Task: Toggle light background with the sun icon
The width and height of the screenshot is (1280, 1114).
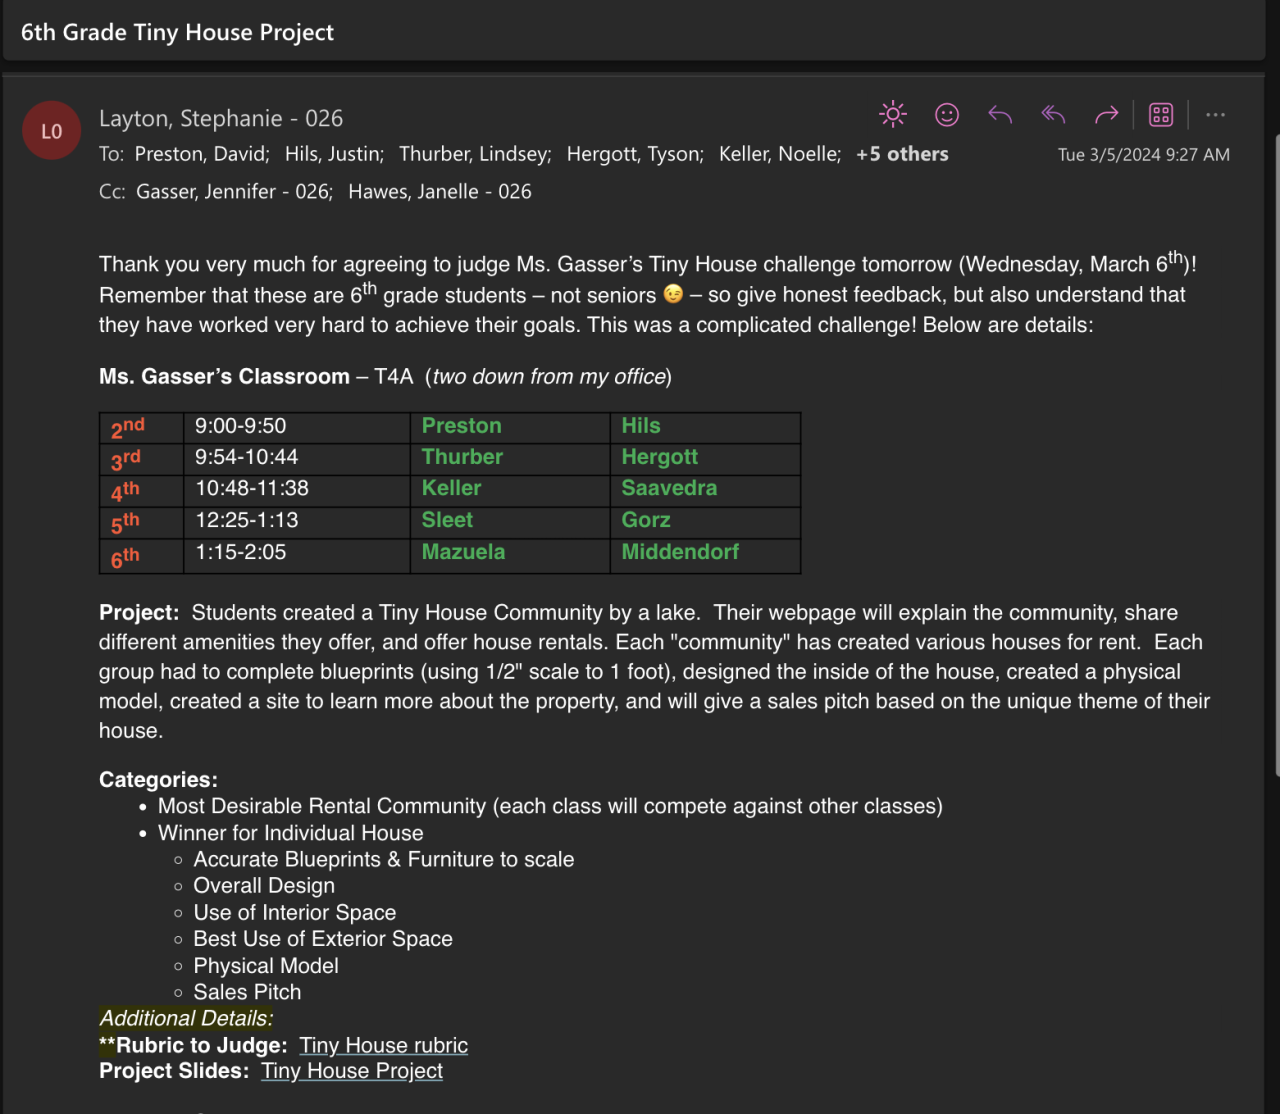Action: coord(893,114)
